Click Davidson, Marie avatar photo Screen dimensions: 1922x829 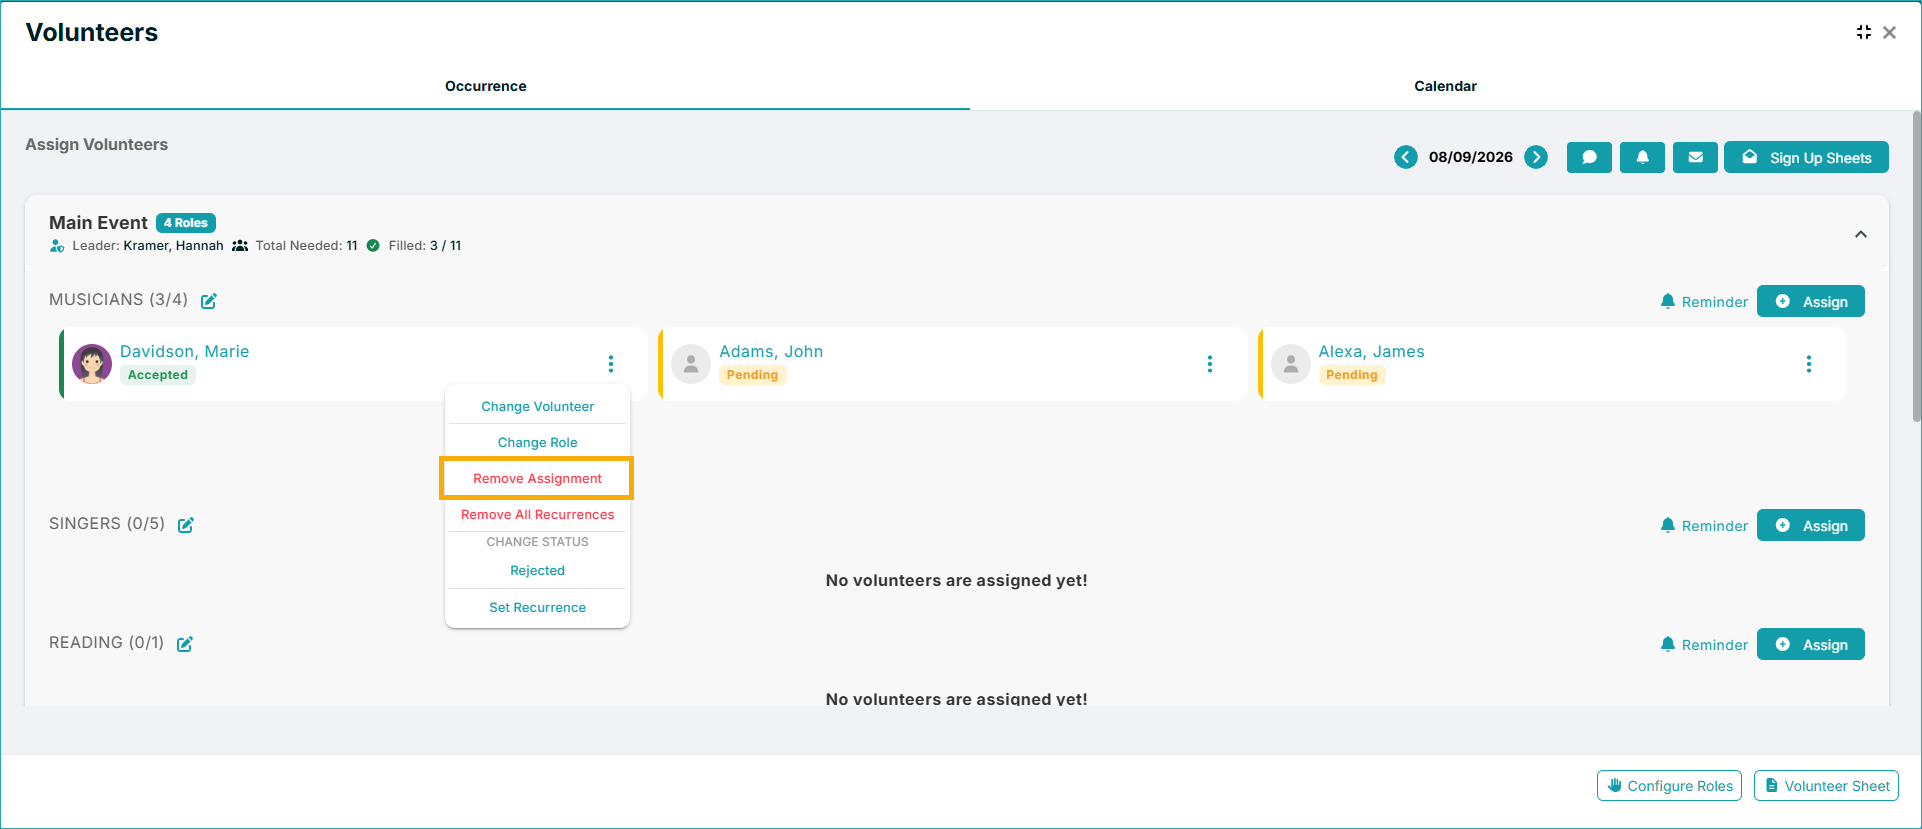tap(92, 364)
